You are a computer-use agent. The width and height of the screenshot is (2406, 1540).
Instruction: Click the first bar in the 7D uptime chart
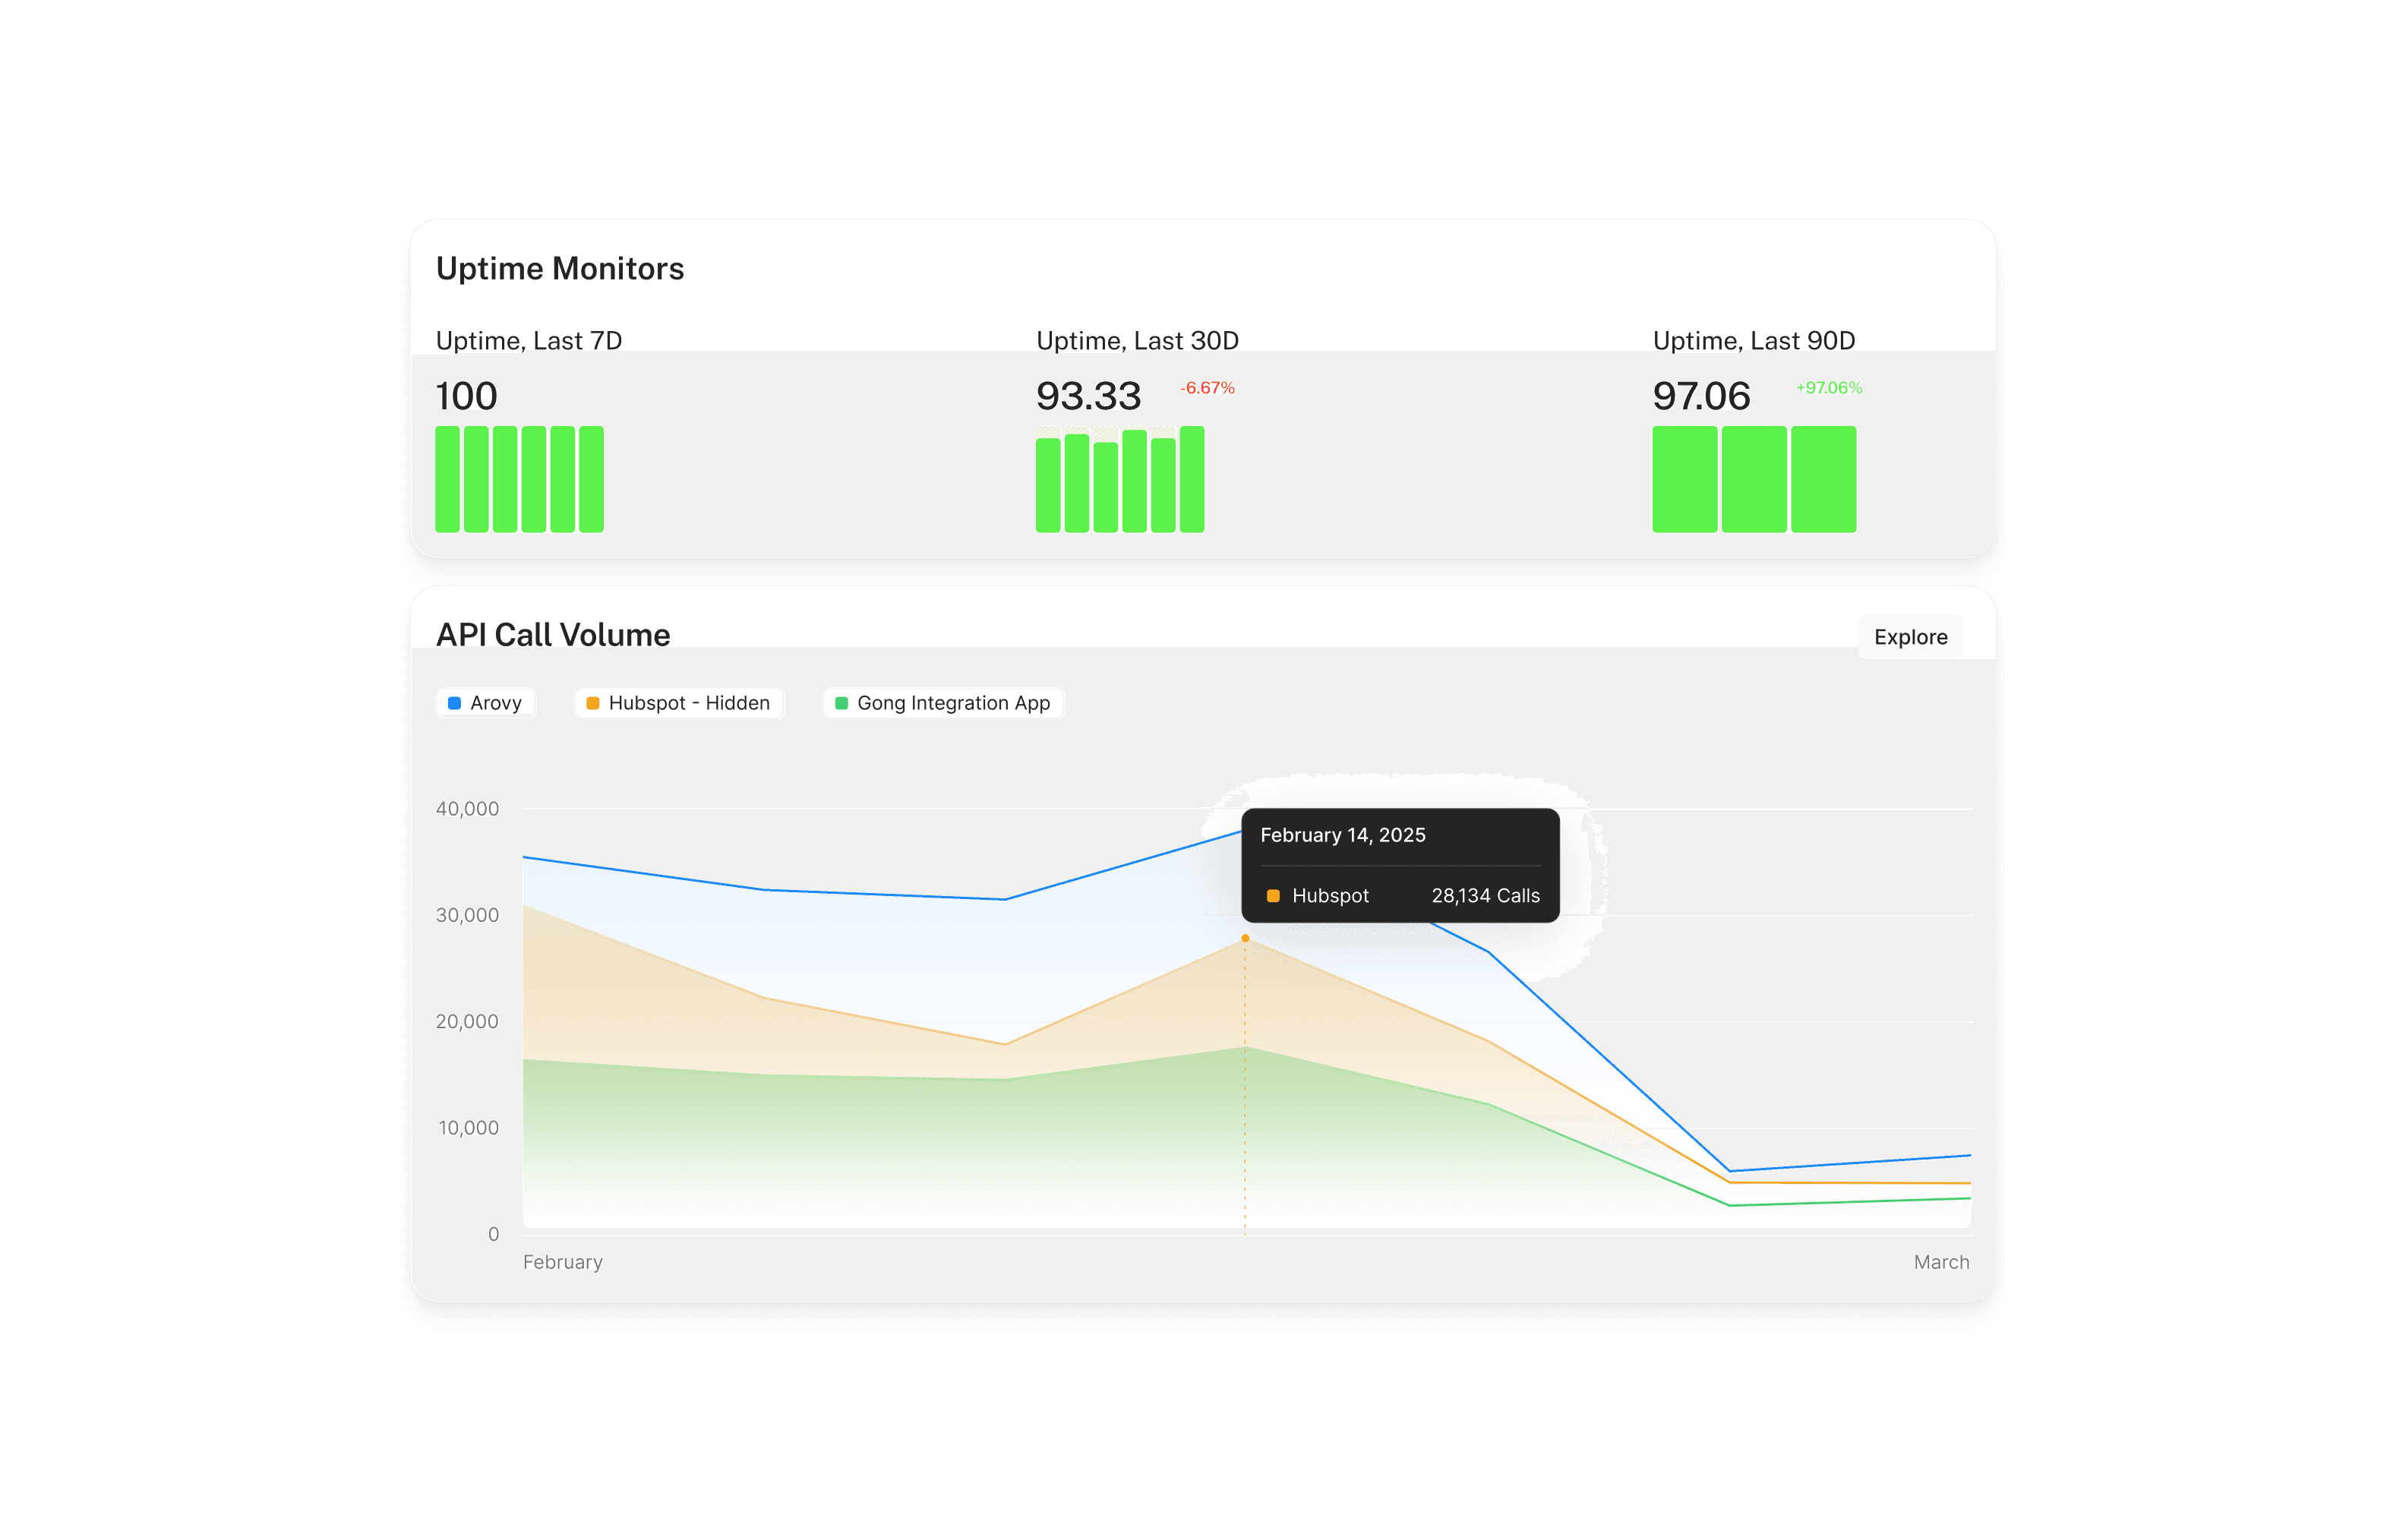click(x=447, y=479)
